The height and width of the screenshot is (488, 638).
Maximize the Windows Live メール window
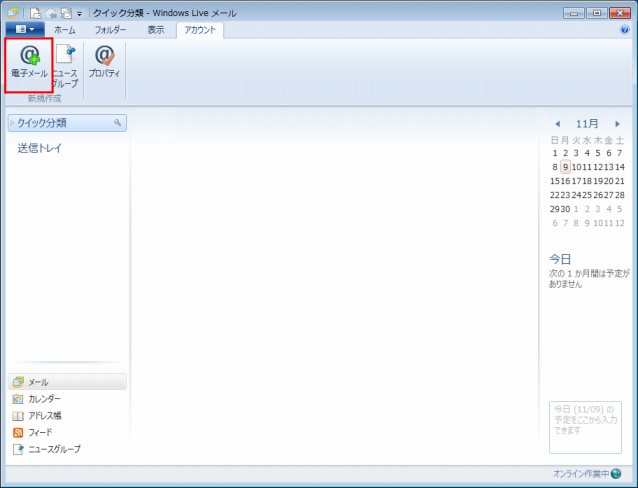tap(597, 13)
